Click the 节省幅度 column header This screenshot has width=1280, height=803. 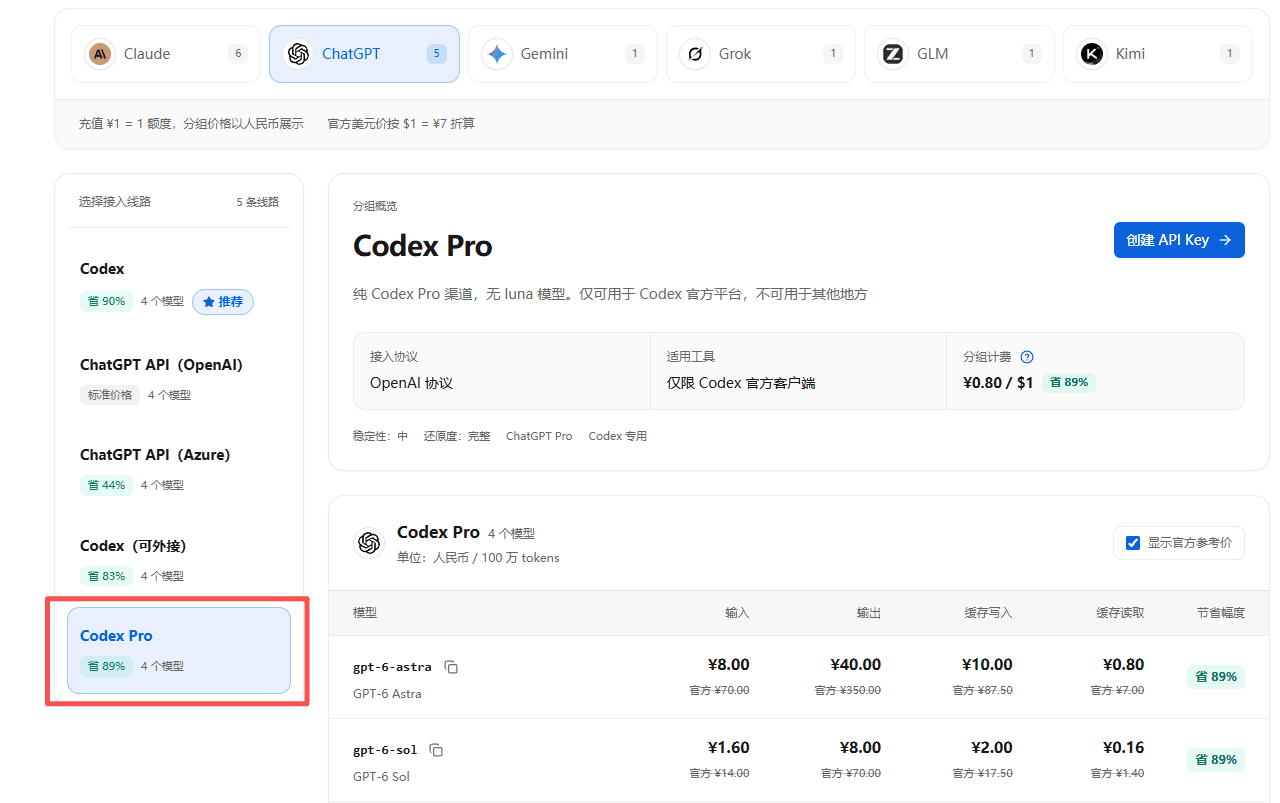click(x=1221, y=613)
